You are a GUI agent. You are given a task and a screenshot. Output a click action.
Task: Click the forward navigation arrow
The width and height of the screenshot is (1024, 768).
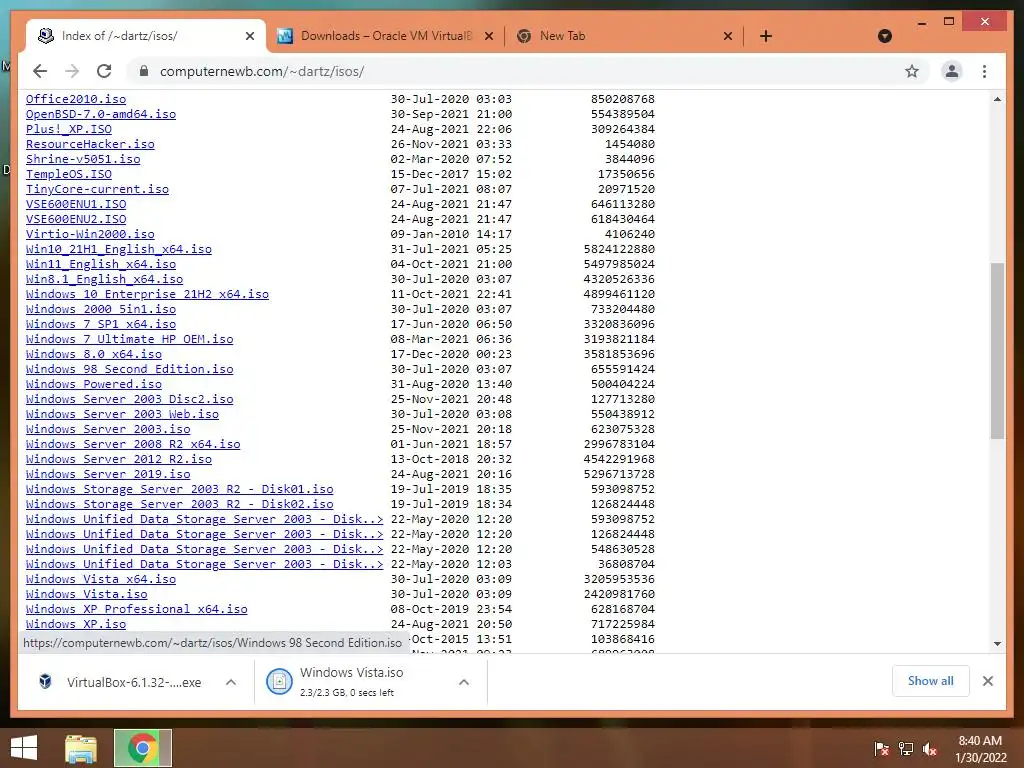pos(72,71)
